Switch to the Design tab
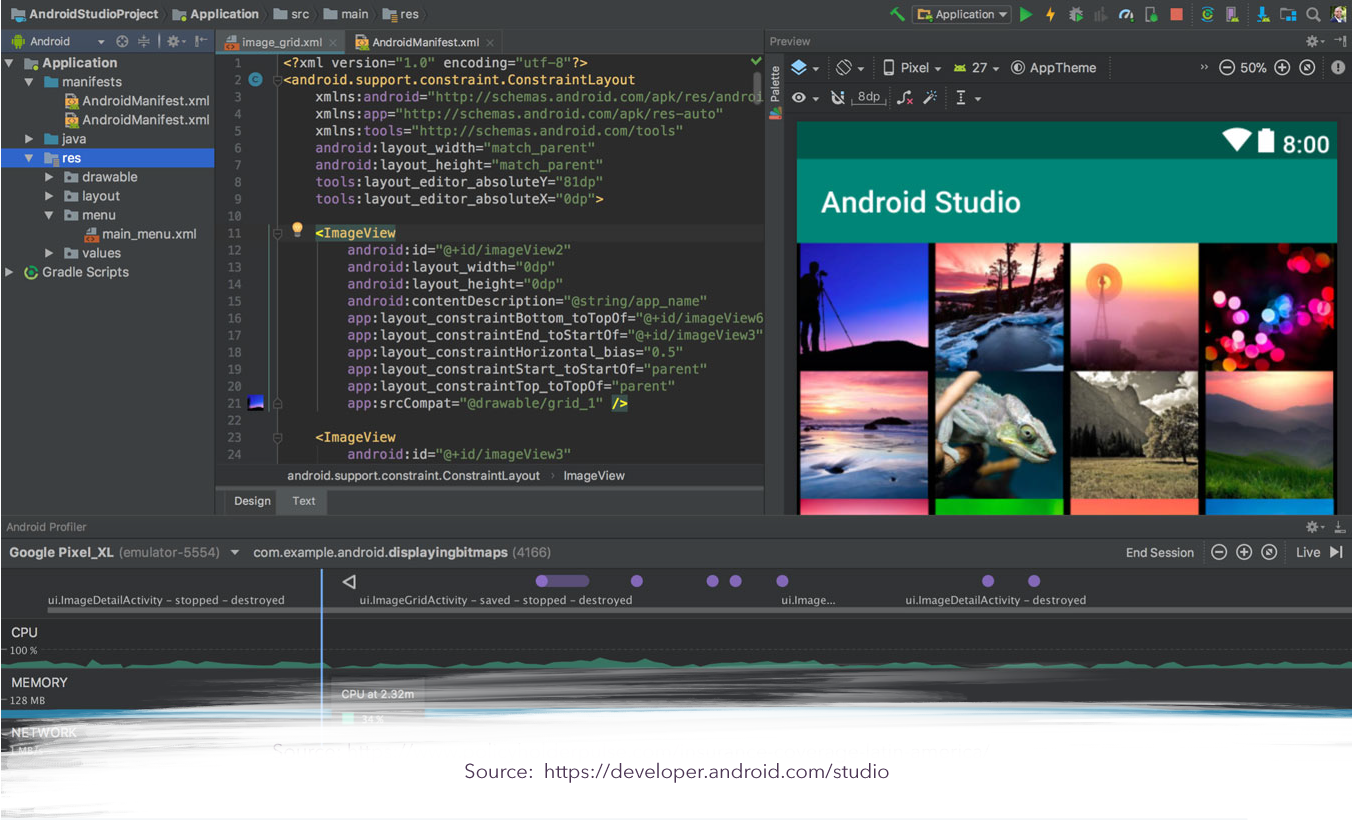 tap(252, 501)
